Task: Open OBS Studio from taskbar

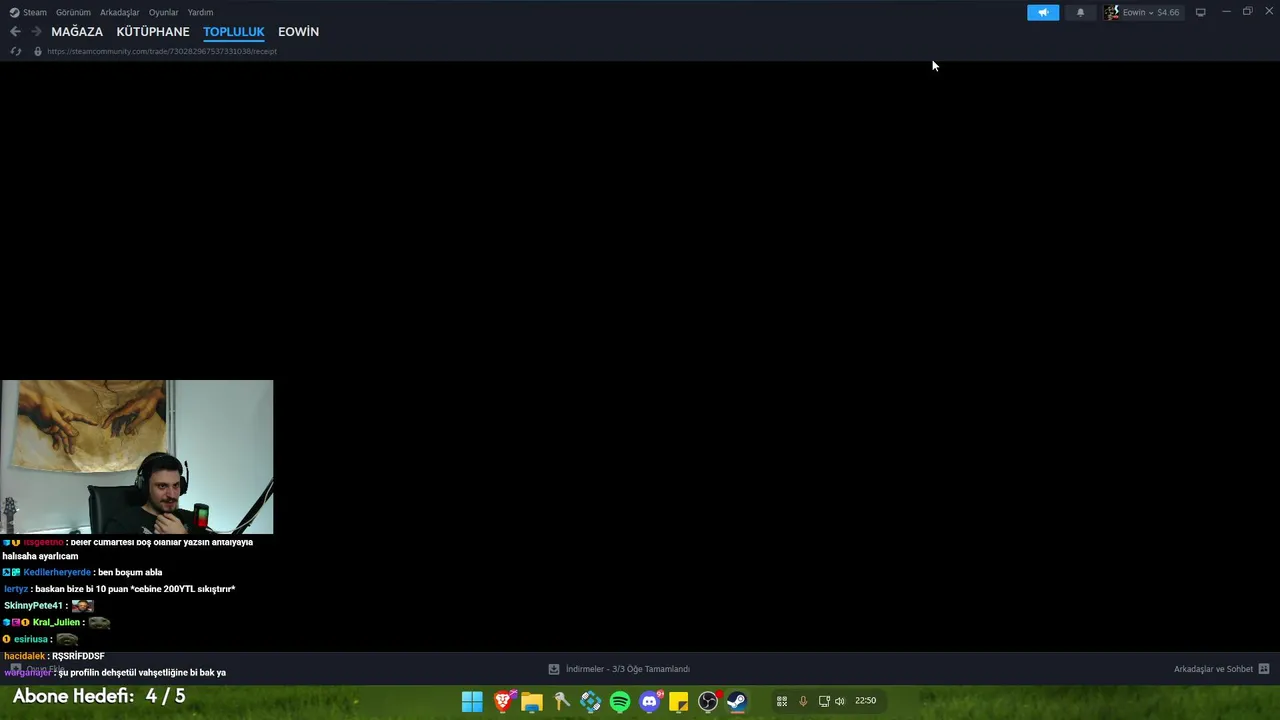Action: [708, 702]
